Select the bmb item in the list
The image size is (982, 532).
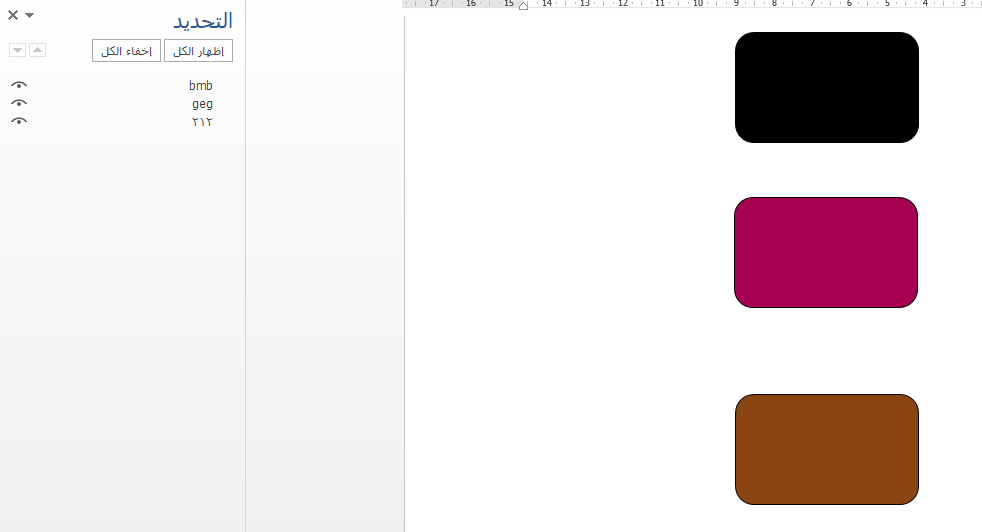coord(200,85)
